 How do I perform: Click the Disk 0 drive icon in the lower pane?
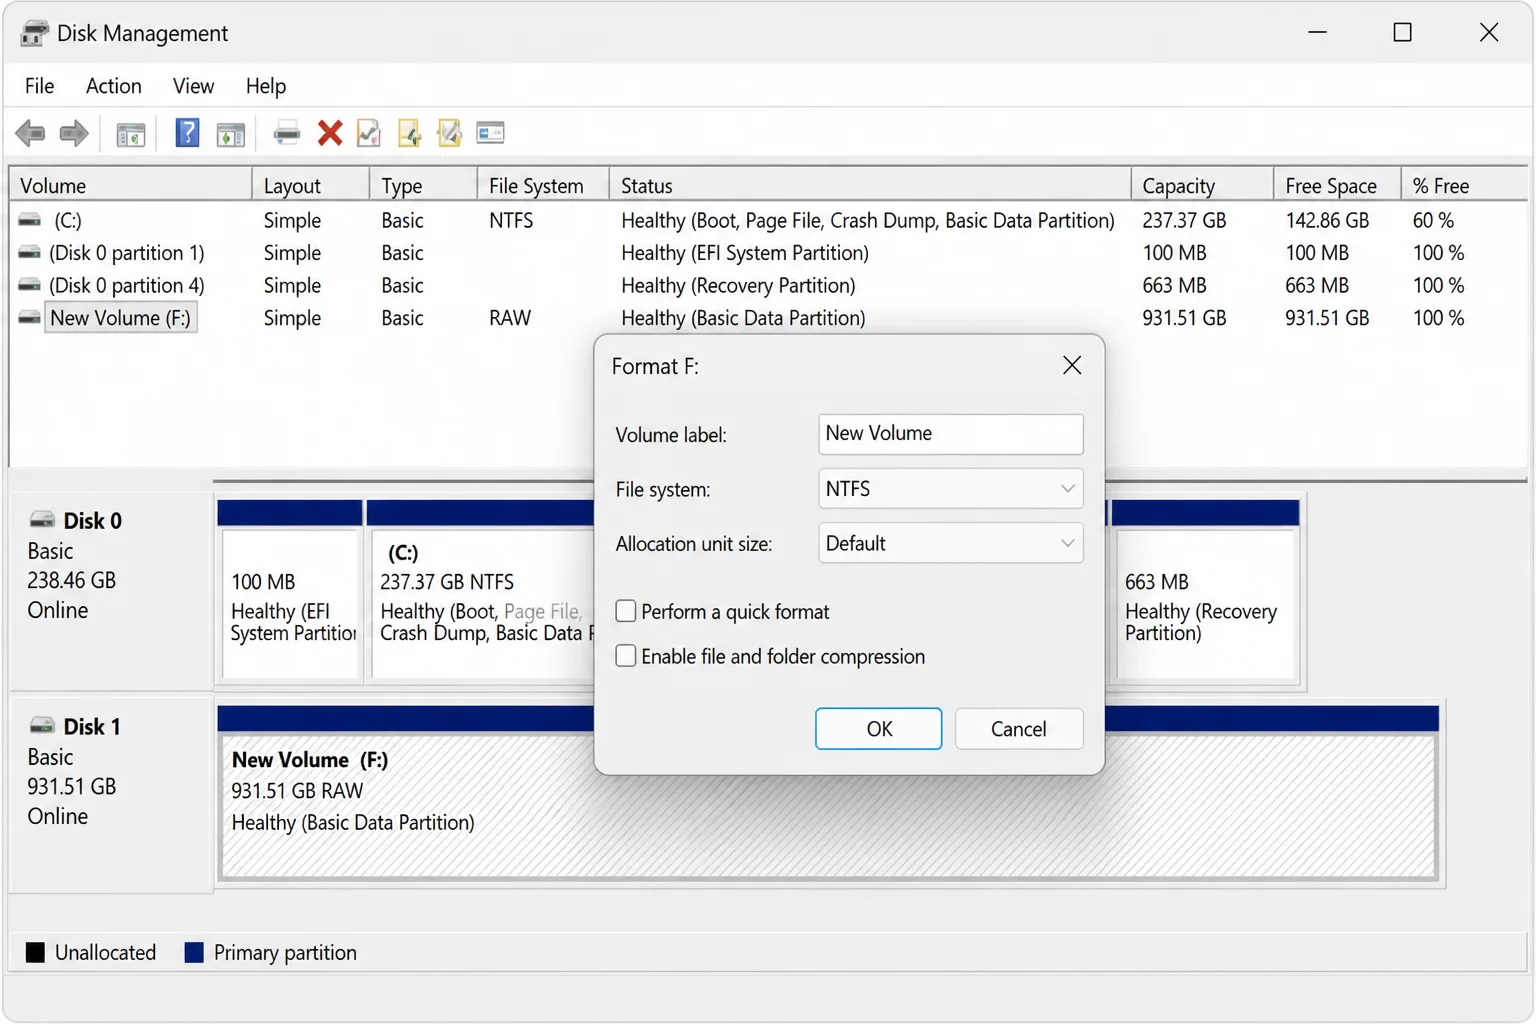tap(42, 520)
